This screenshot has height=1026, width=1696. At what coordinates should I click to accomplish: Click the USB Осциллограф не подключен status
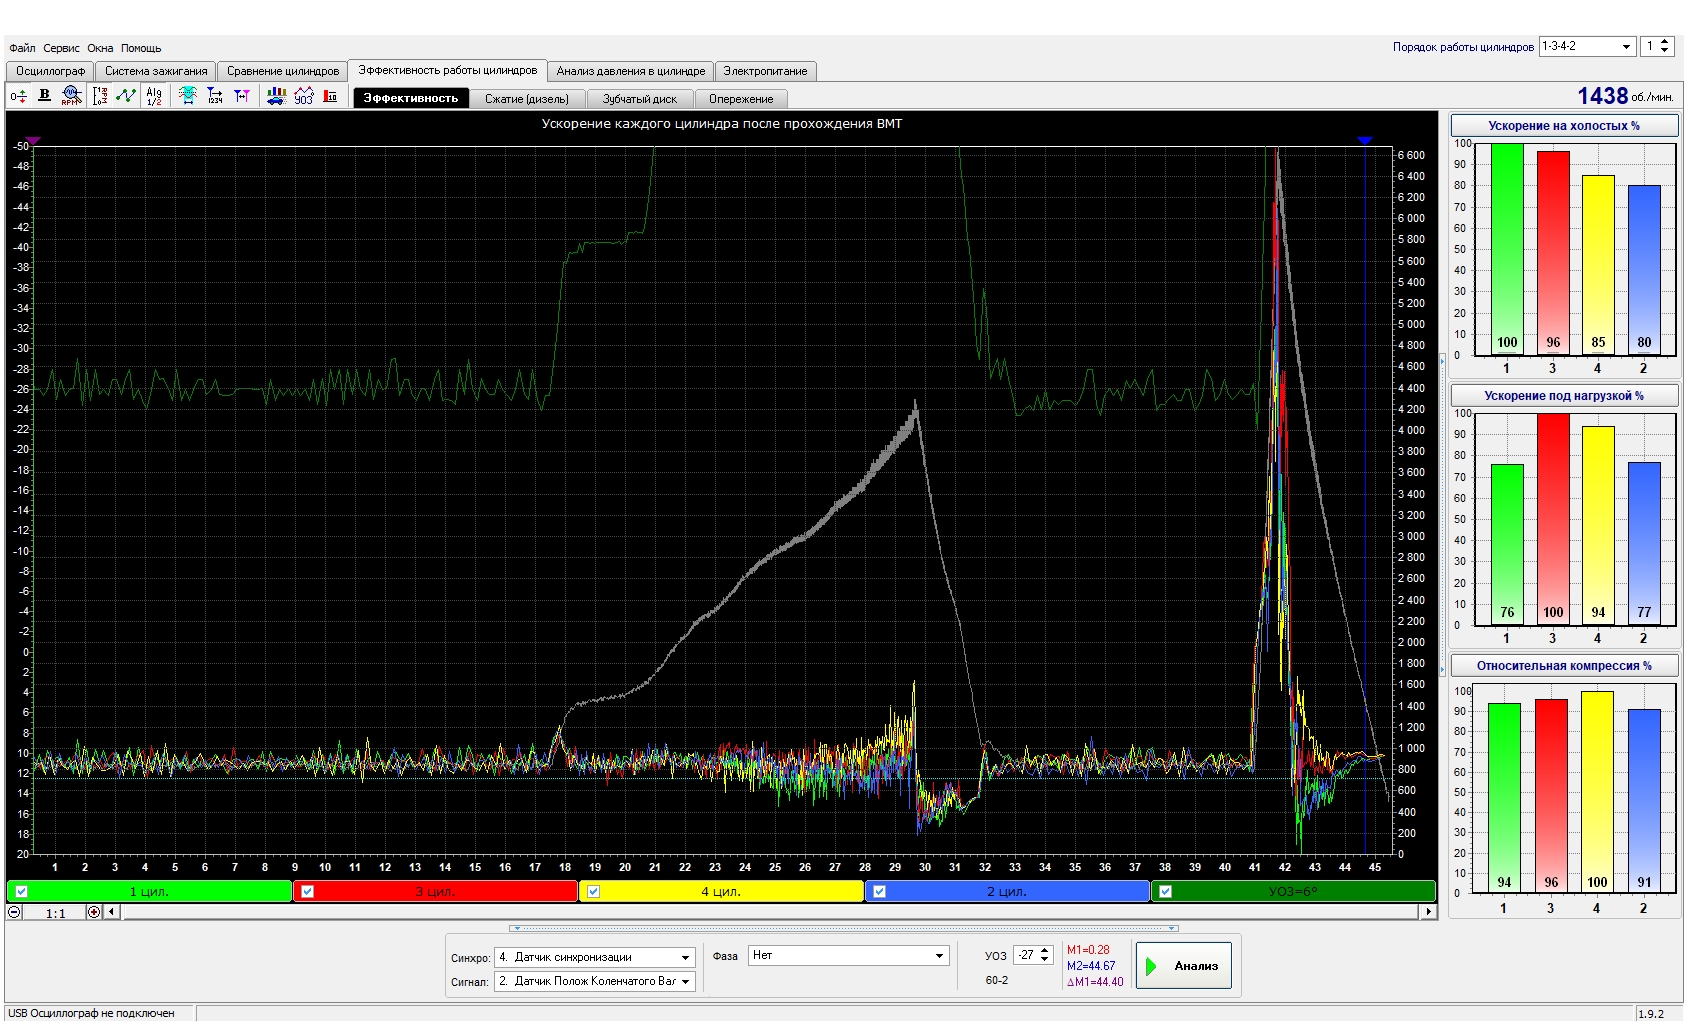[x=91, y=1014]
